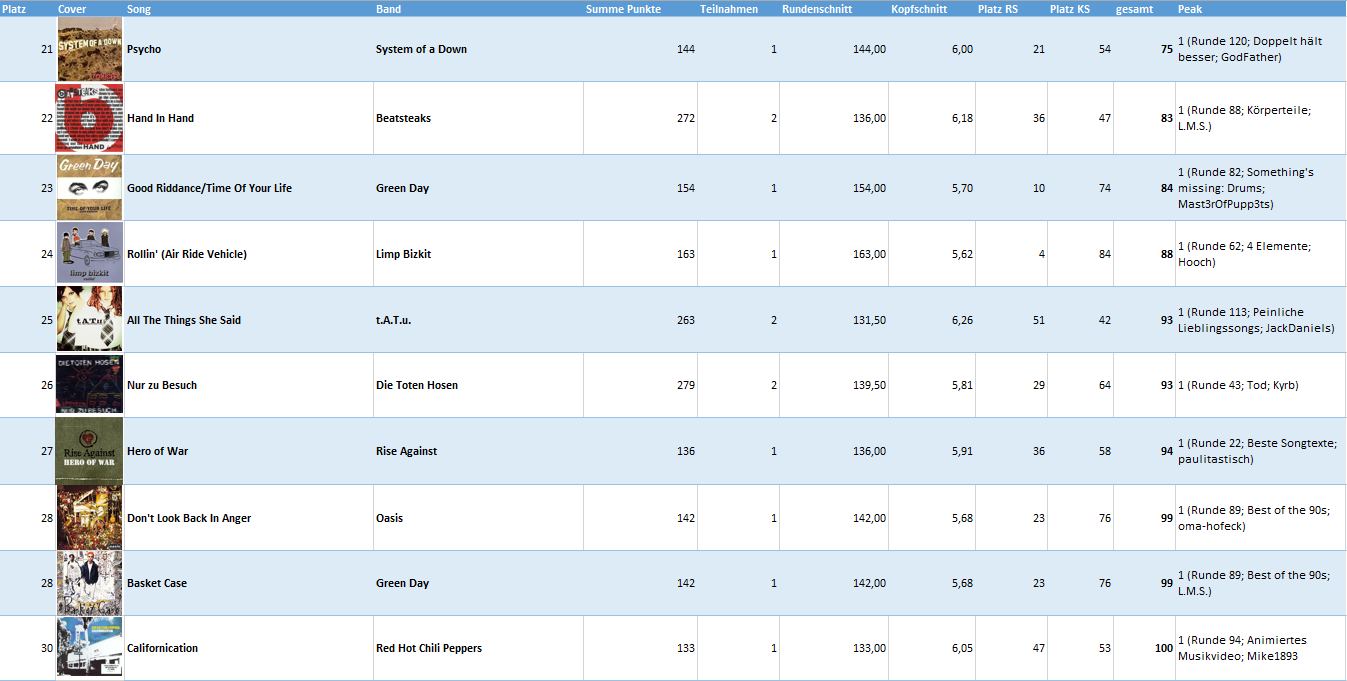Click the Green Day Time Of Your Life cover
The image size is (1347, 681).
coord(90,187)
